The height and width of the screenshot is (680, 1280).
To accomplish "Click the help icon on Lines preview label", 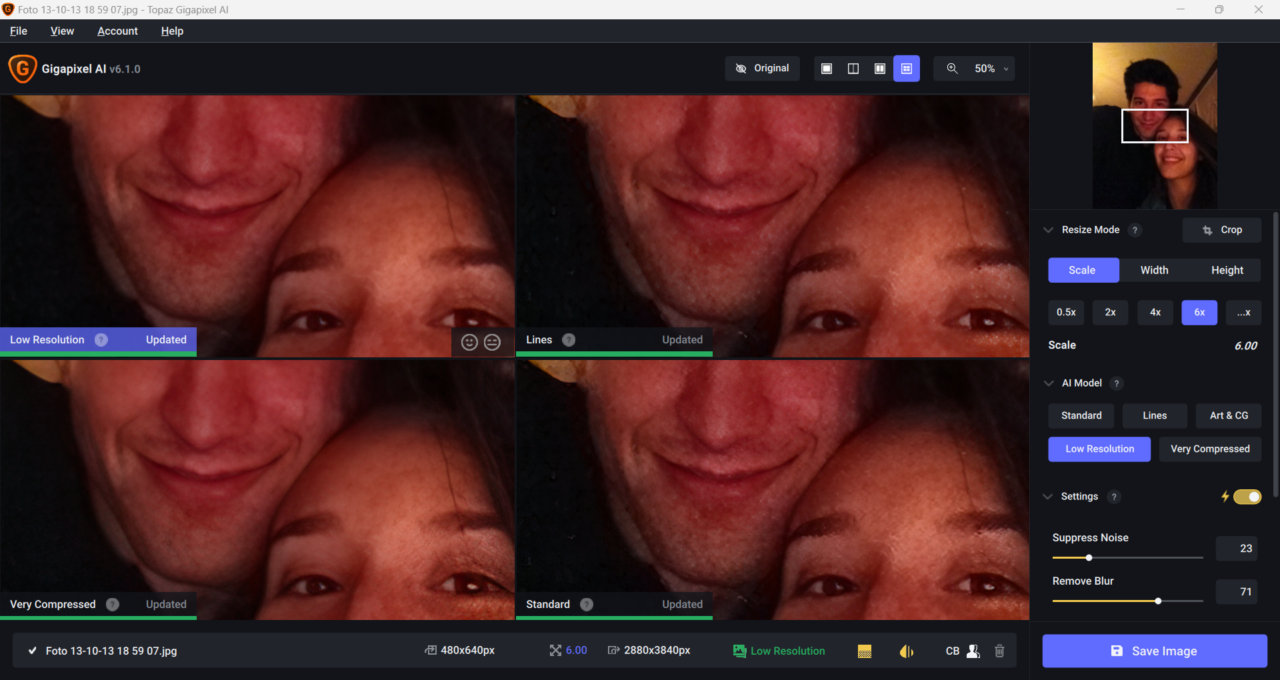I will coord(569,340).
